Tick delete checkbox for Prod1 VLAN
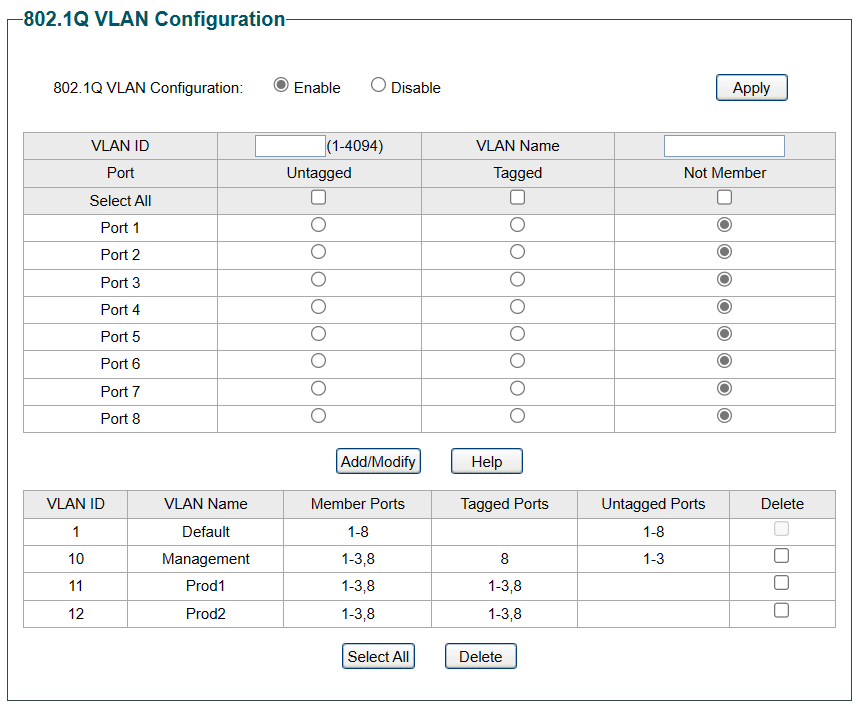 point(782,583)
